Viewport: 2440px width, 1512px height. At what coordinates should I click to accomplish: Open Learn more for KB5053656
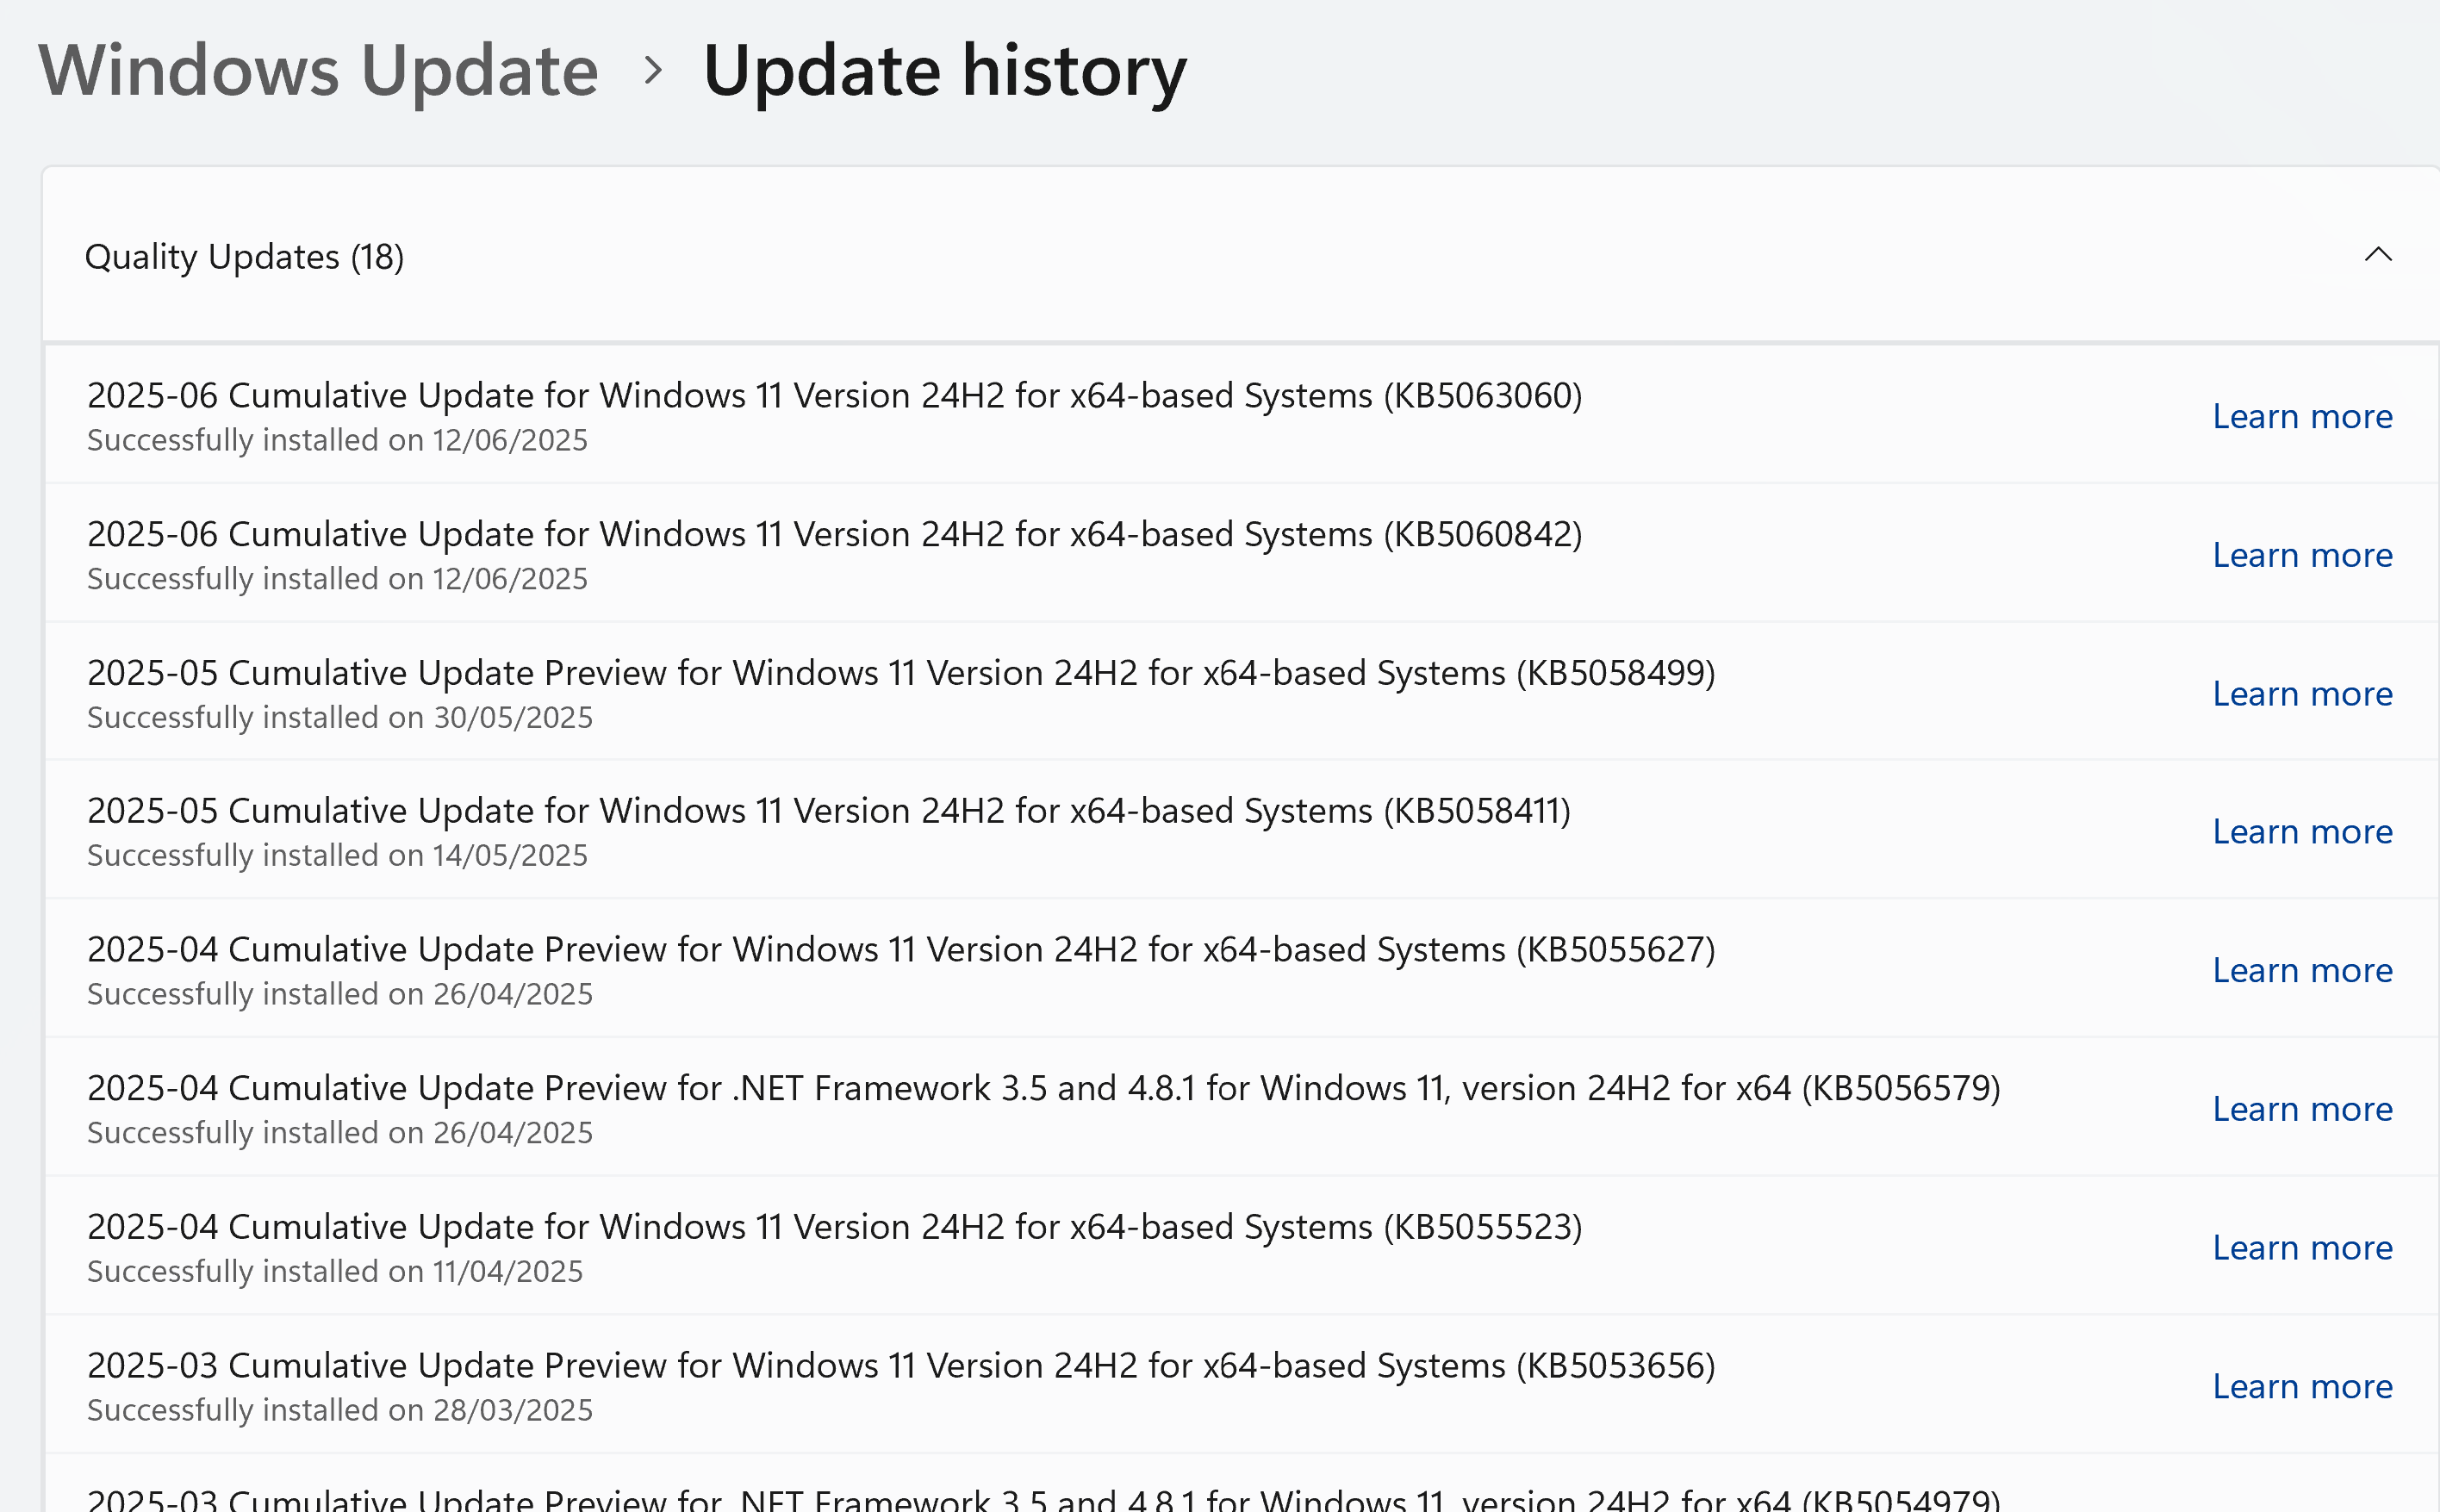[2302, 1388]
